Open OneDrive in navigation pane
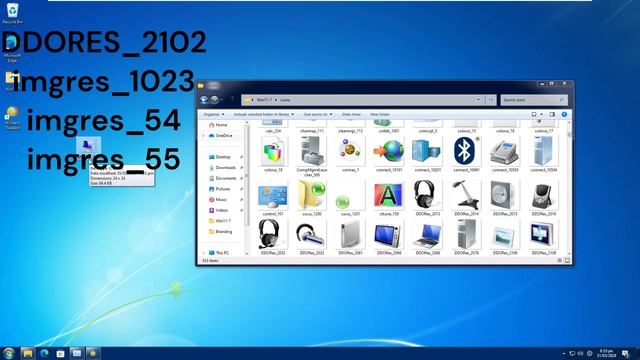The image size is (640, 360). [220, 136]
